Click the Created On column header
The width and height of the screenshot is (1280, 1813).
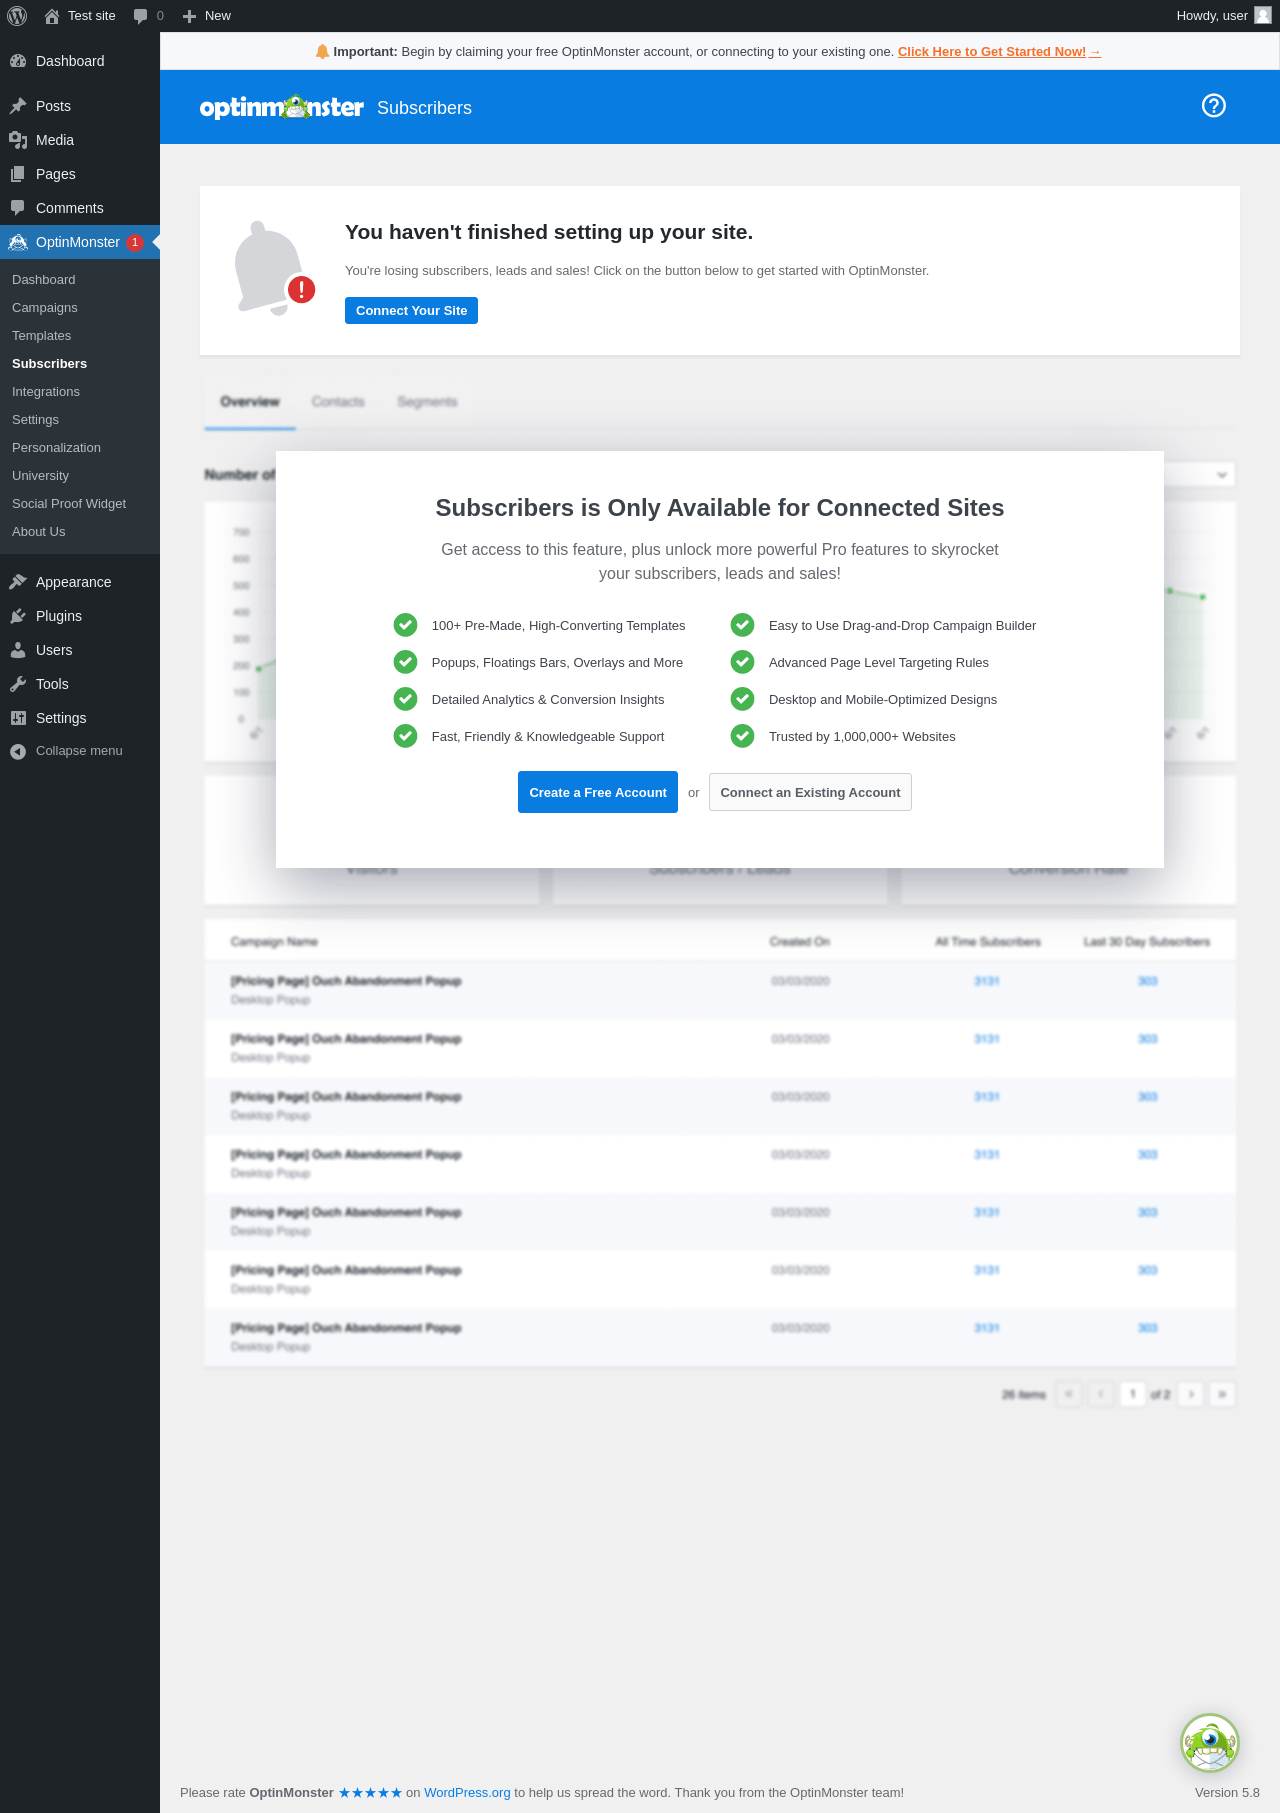point(800,942)
